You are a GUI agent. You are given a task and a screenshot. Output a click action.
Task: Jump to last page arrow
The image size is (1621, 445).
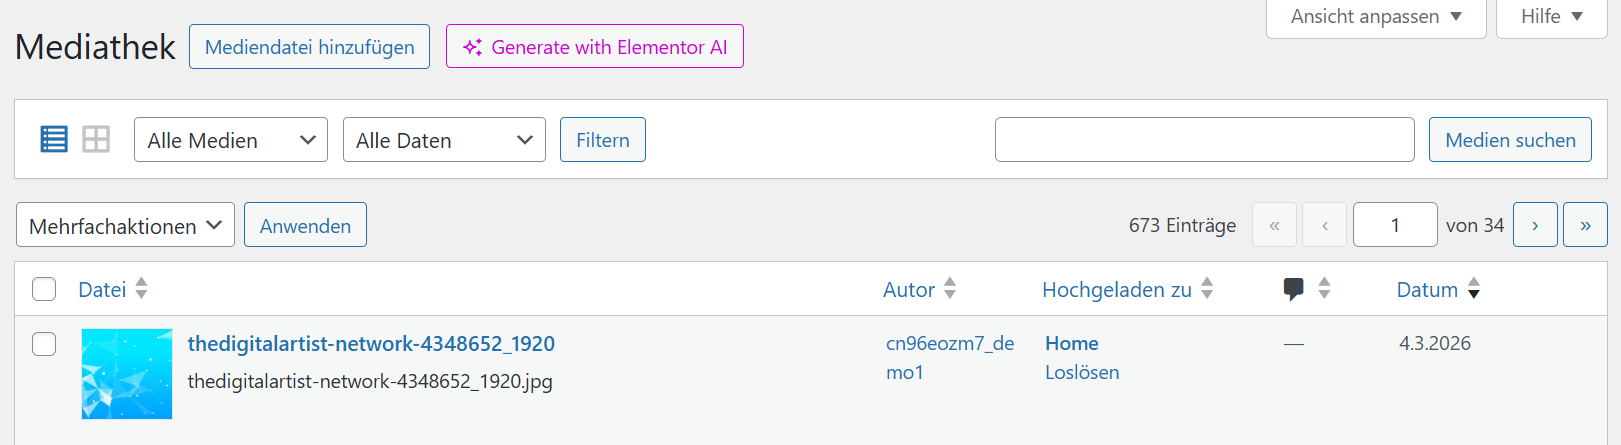[x=1585, y=225]
